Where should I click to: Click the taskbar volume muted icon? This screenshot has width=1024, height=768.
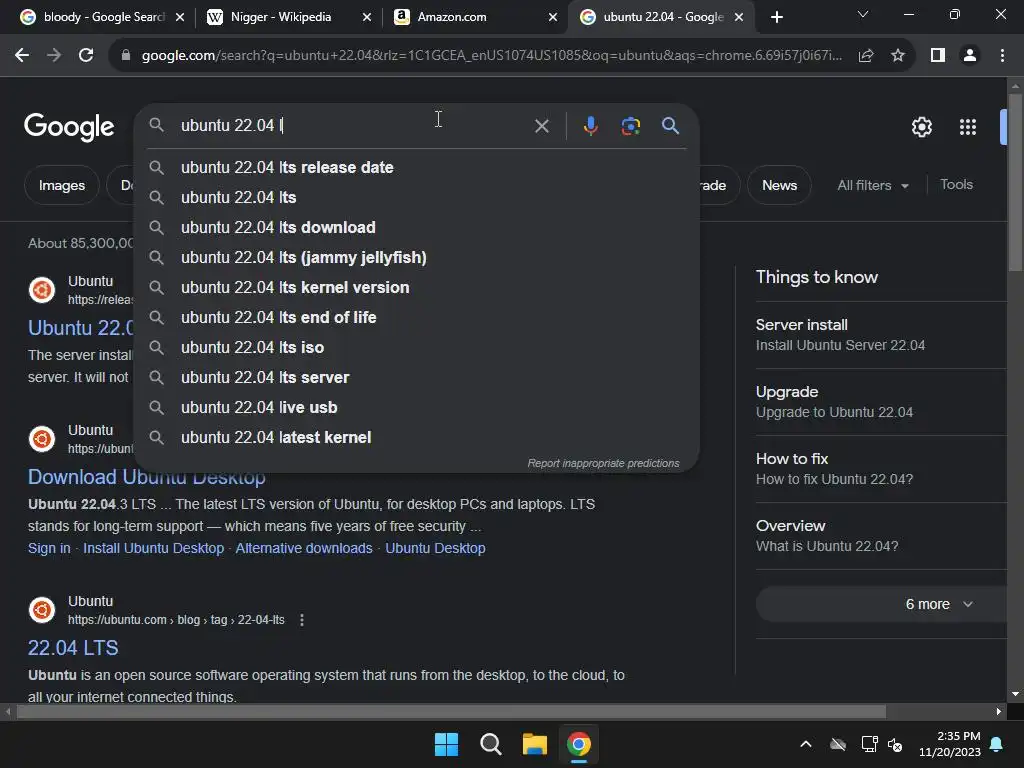(895, 744)
